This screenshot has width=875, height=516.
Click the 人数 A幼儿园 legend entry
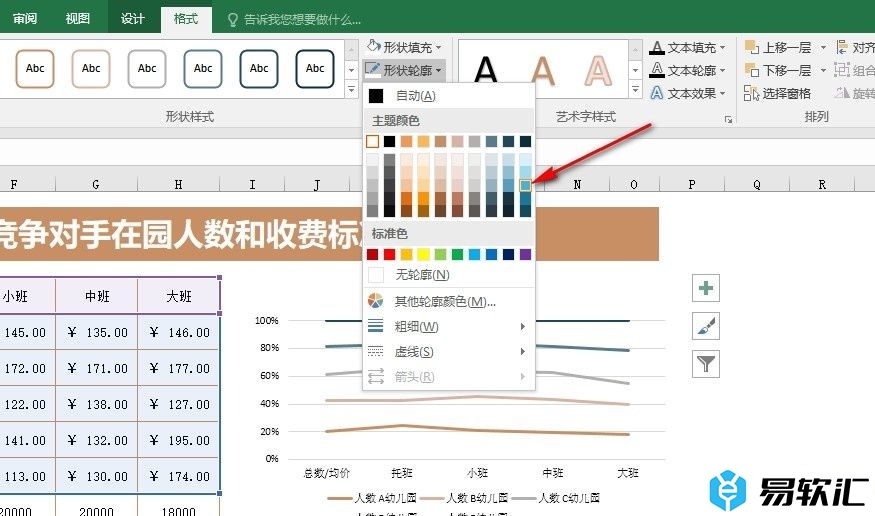tap(372, 498)
